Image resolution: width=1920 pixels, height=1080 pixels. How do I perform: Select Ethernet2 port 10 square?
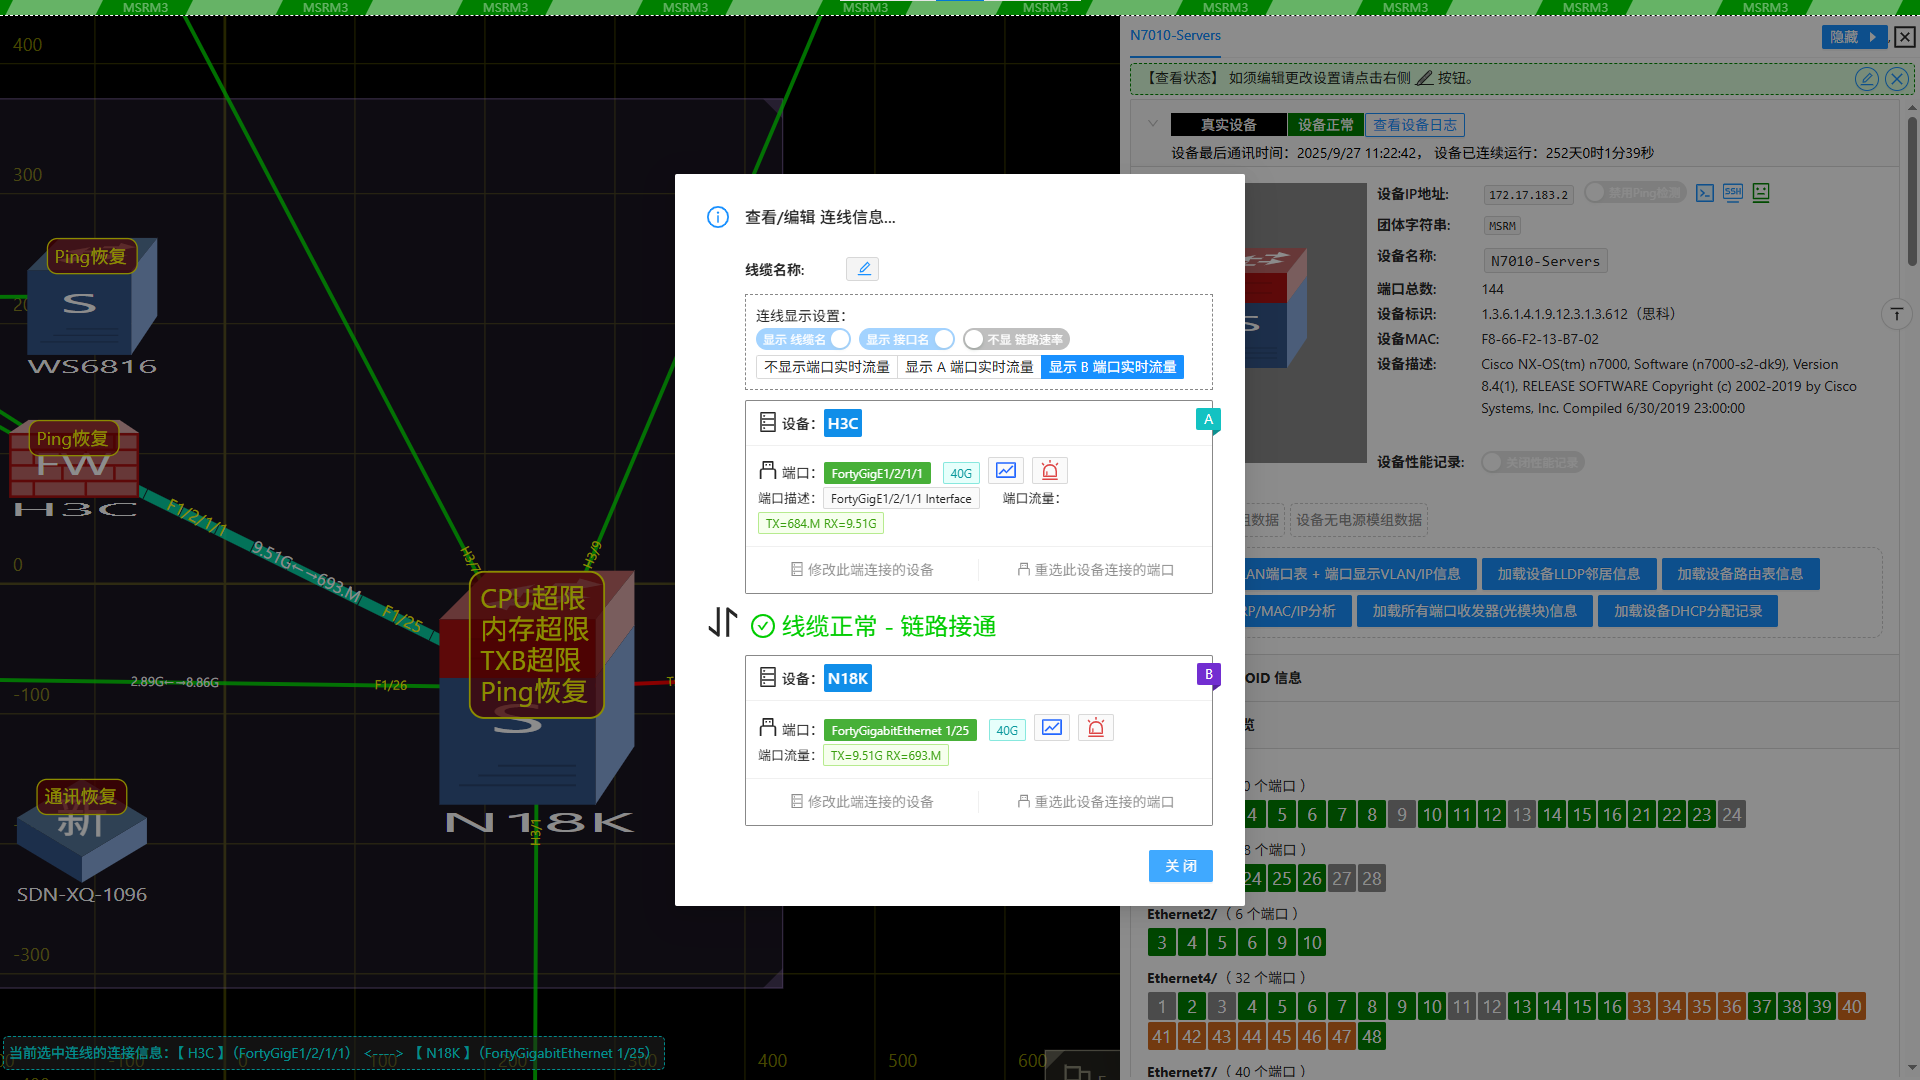click(1311, 942)
